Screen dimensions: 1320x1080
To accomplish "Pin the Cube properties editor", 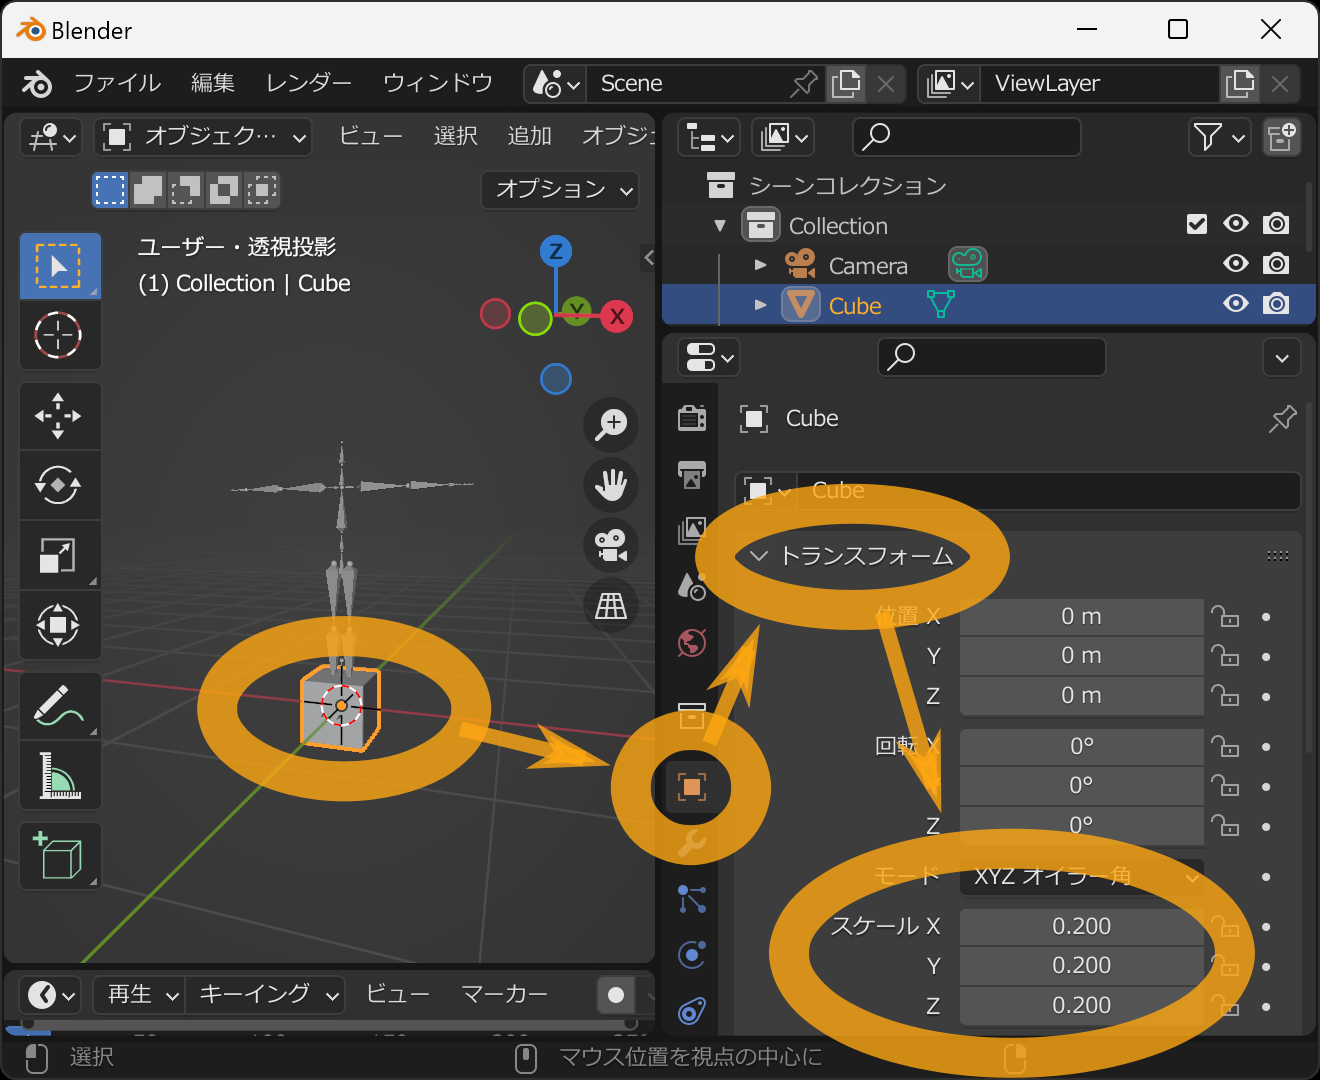I will click(1282, 419).
